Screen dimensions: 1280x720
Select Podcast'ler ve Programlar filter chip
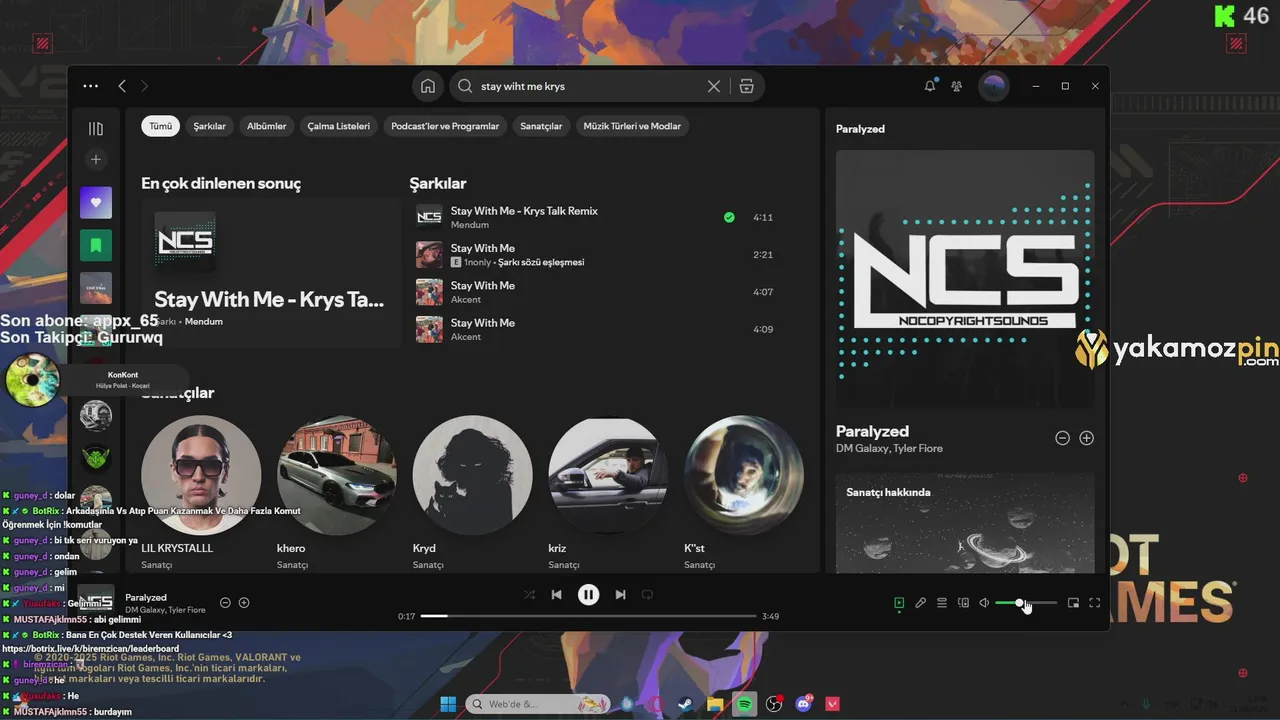point(445,126)
